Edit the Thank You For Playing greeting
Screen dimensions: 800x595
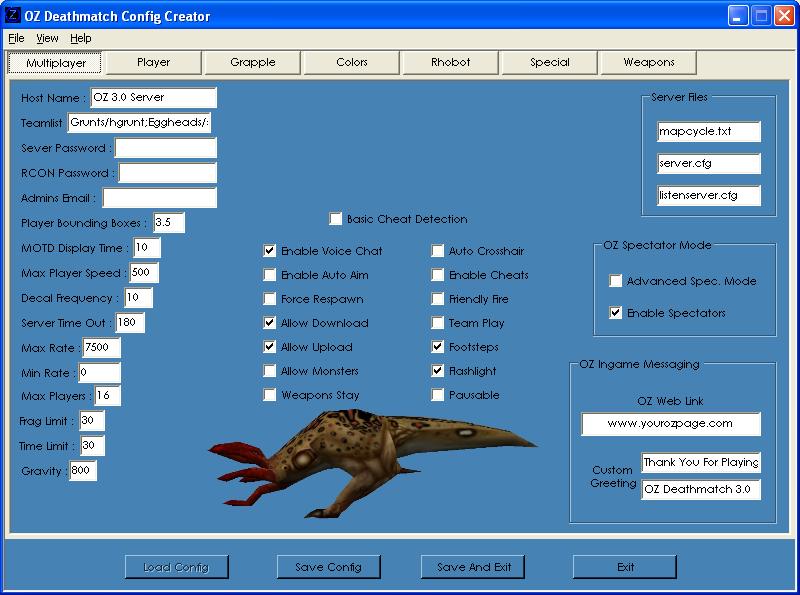[701, 462]
